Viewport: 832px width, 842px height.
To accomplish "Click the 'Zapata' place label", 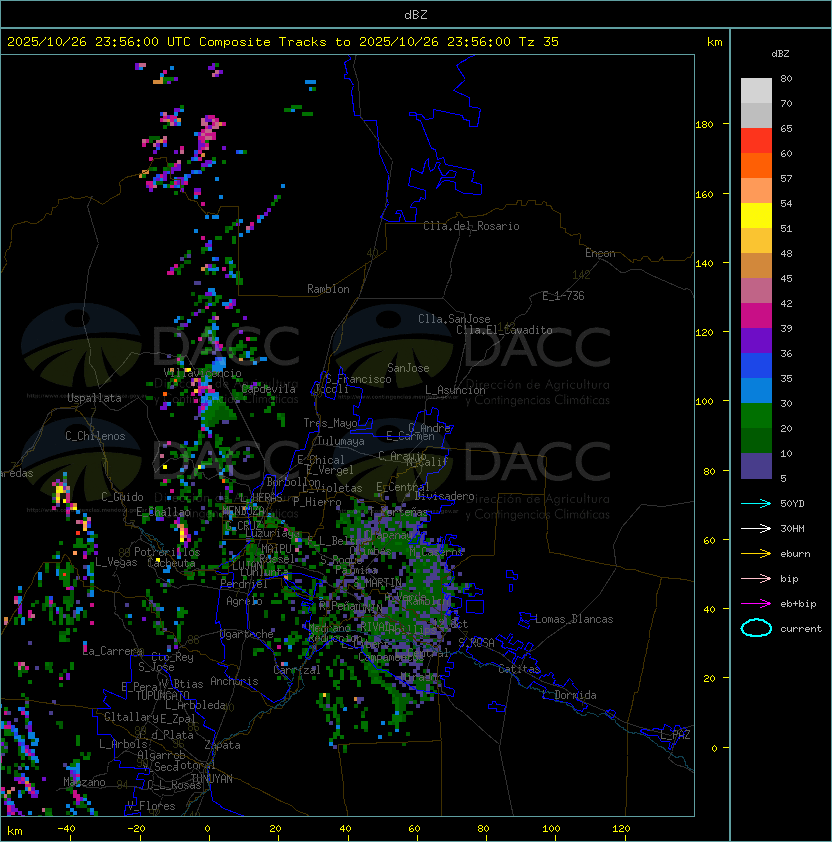I will [222, 745].
